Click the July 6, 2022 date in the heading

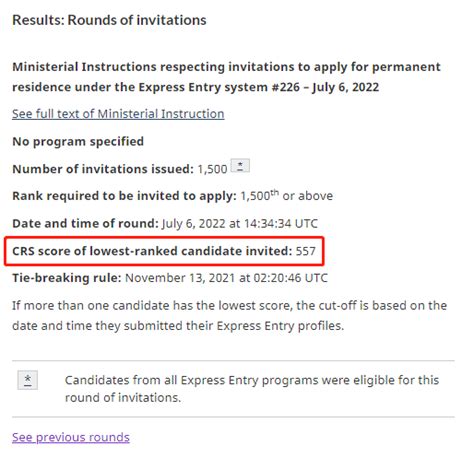pos(346,87)
